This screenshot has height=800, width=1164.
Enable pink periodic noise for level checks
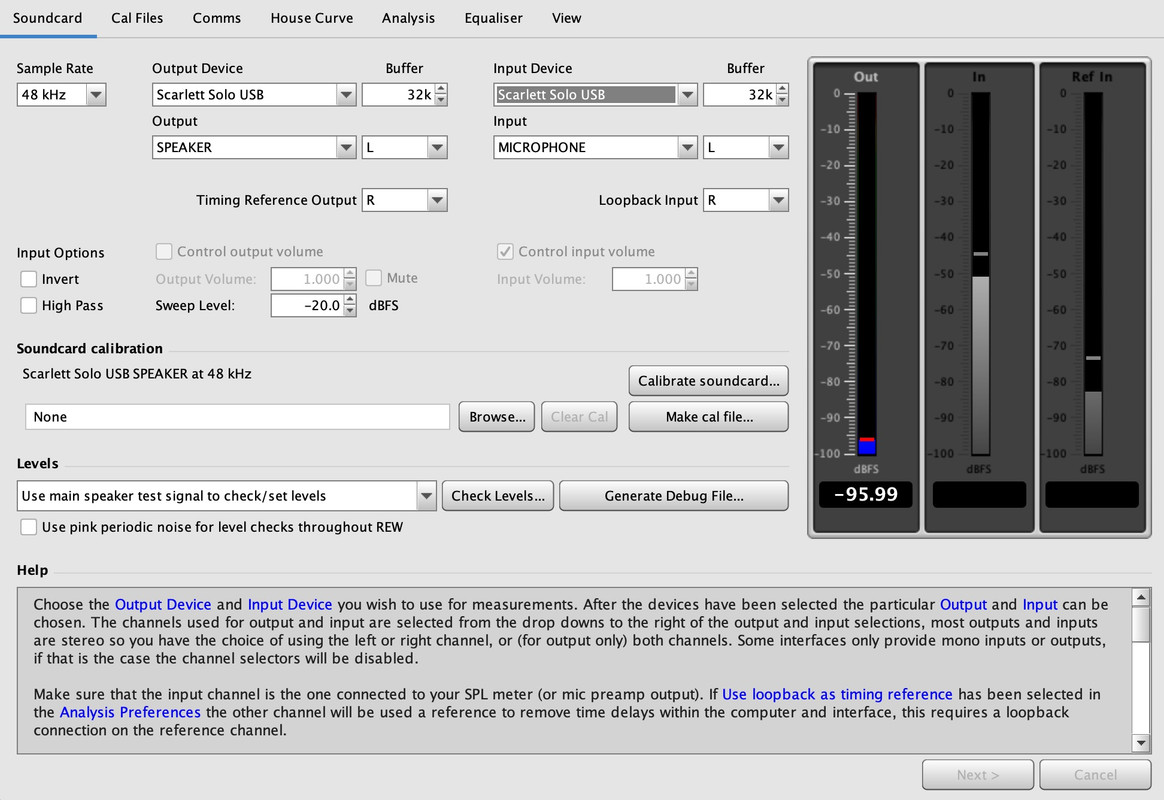coord(28,527)
